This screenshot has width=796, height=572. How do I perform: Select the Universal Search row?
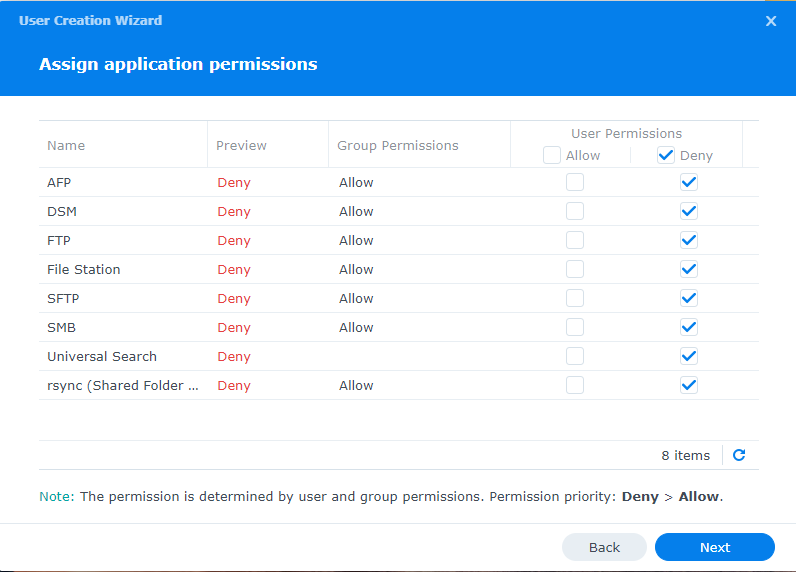[x=102, y=356]
